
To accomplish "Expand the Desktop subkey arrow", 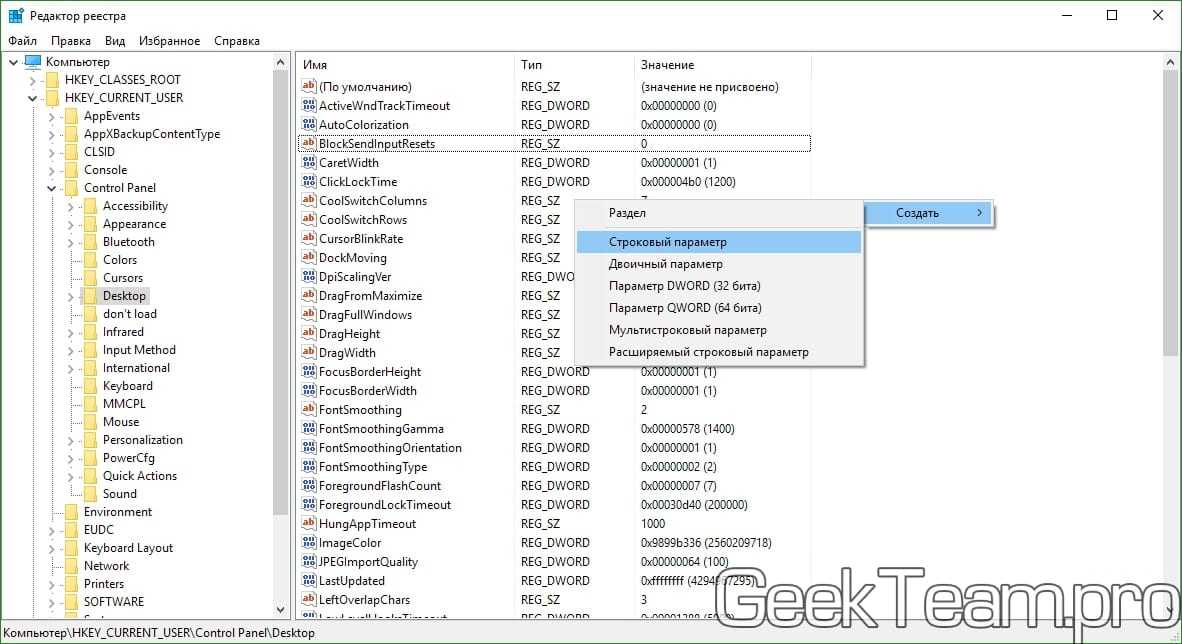I will pyautogui.click(x=70, y=296).
